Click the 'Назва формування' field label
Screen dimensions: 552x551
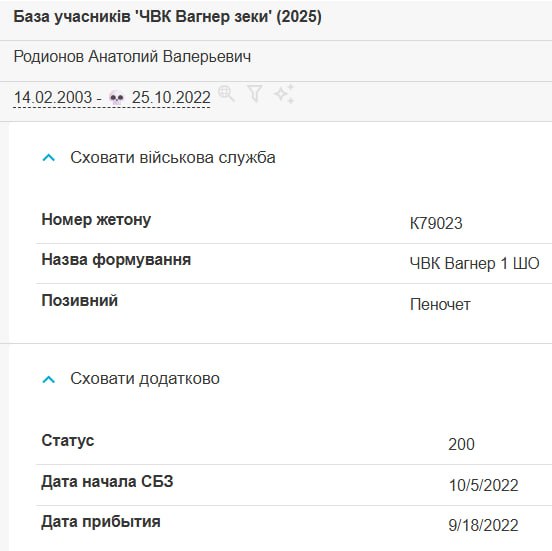click(116, 260)
